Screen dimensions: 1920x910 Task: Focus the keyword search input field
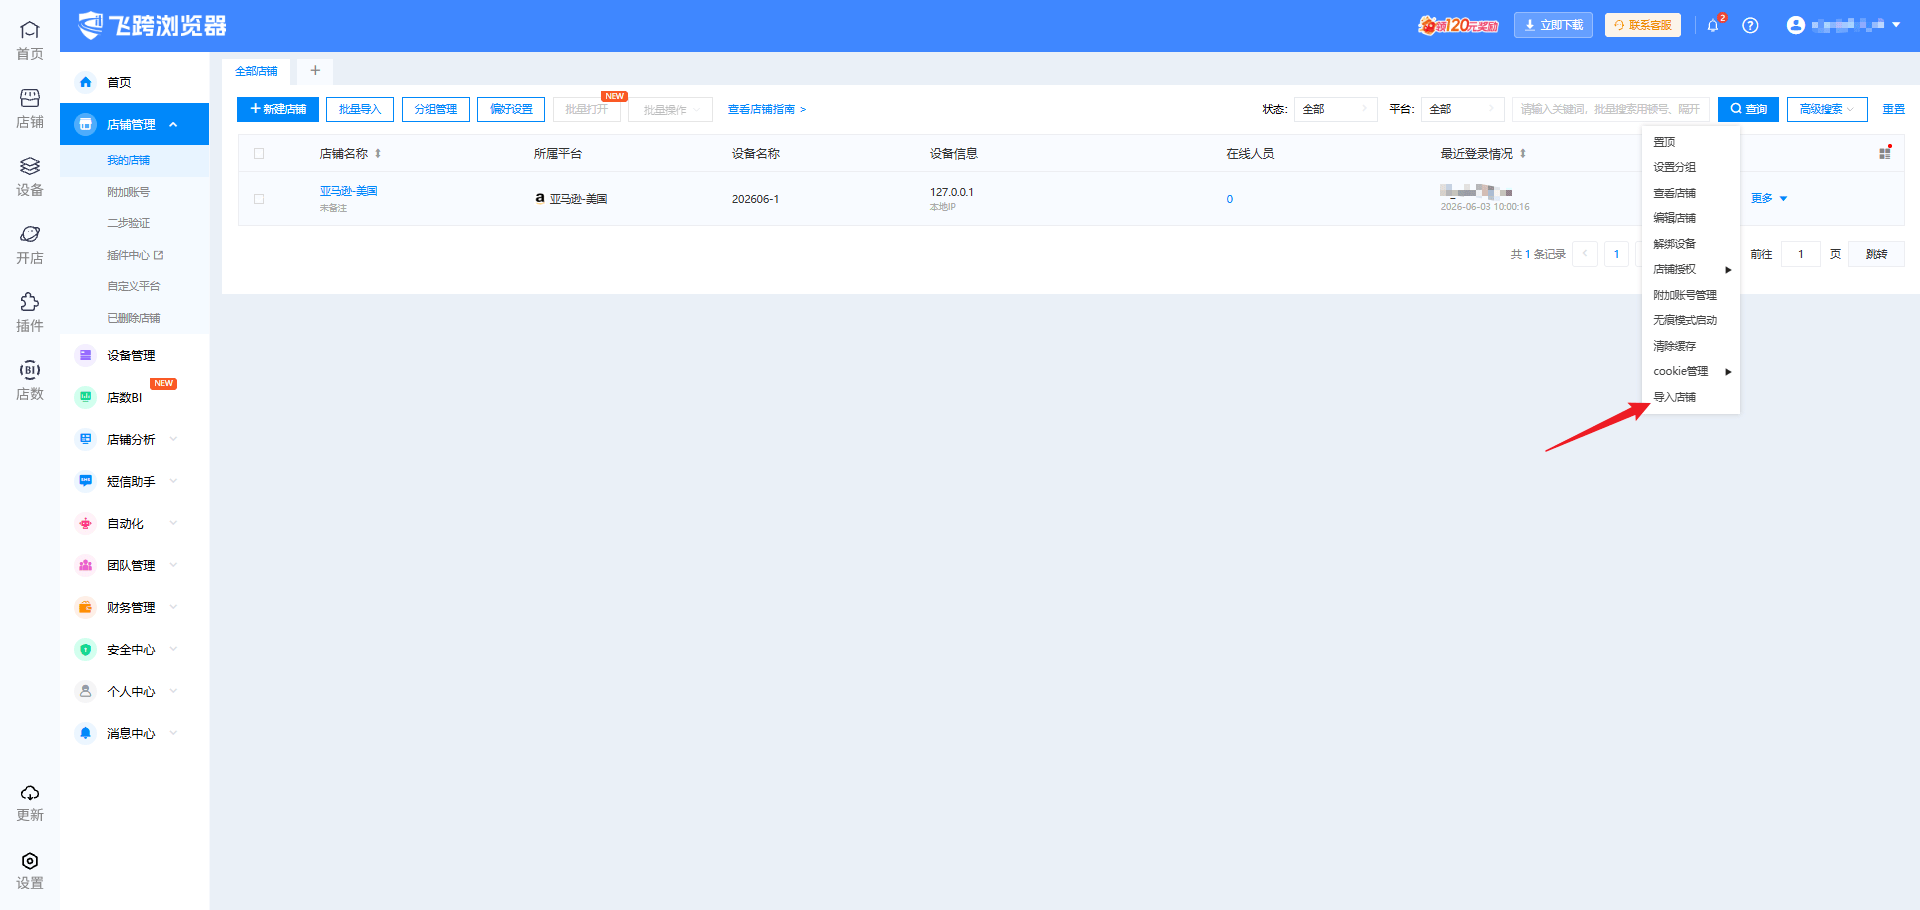click(x=1610, y=109)
